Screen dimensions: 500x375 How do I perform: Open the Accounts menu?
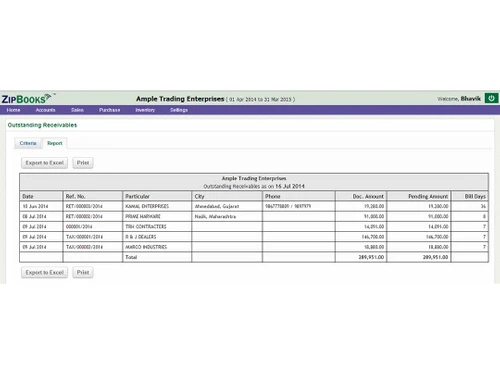point(45,110)
